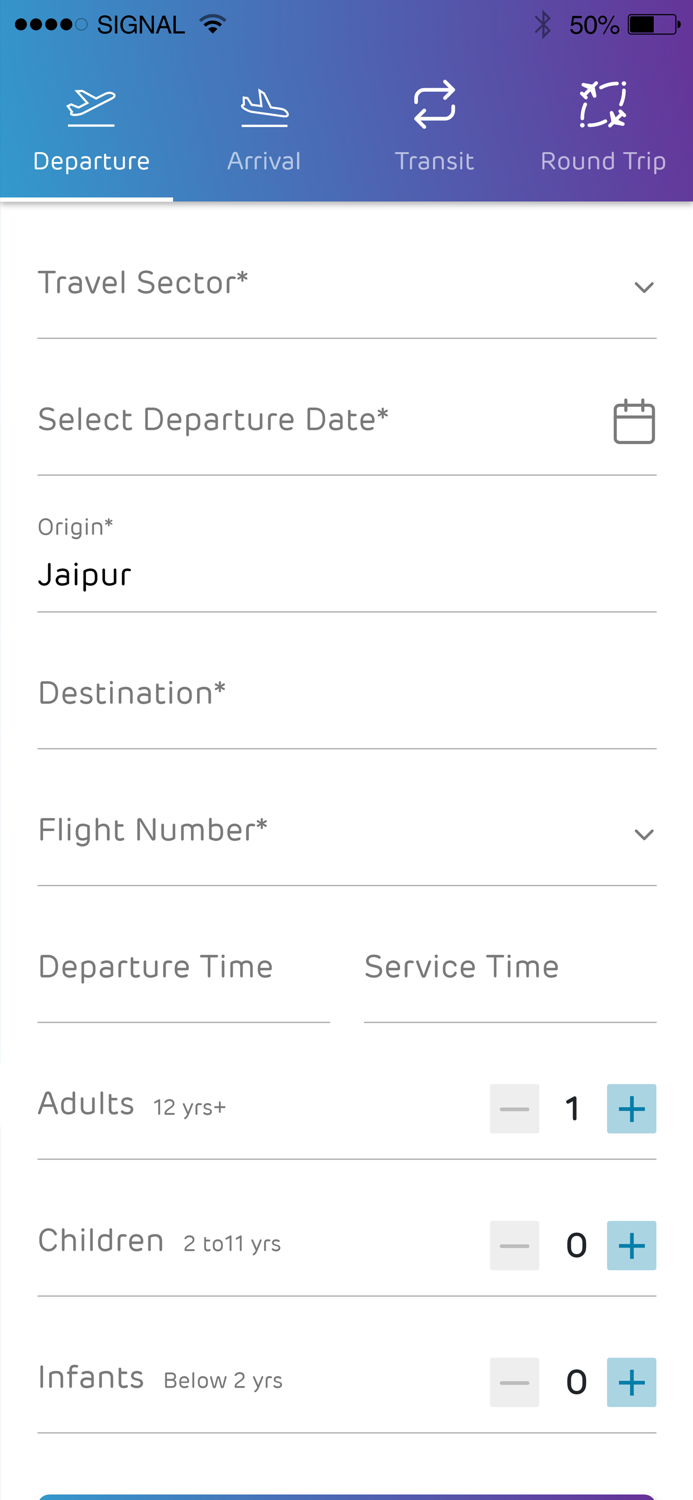Tap the Departure airplane icon
This screenshot has width=693, height=1500.
click(91, 106)
